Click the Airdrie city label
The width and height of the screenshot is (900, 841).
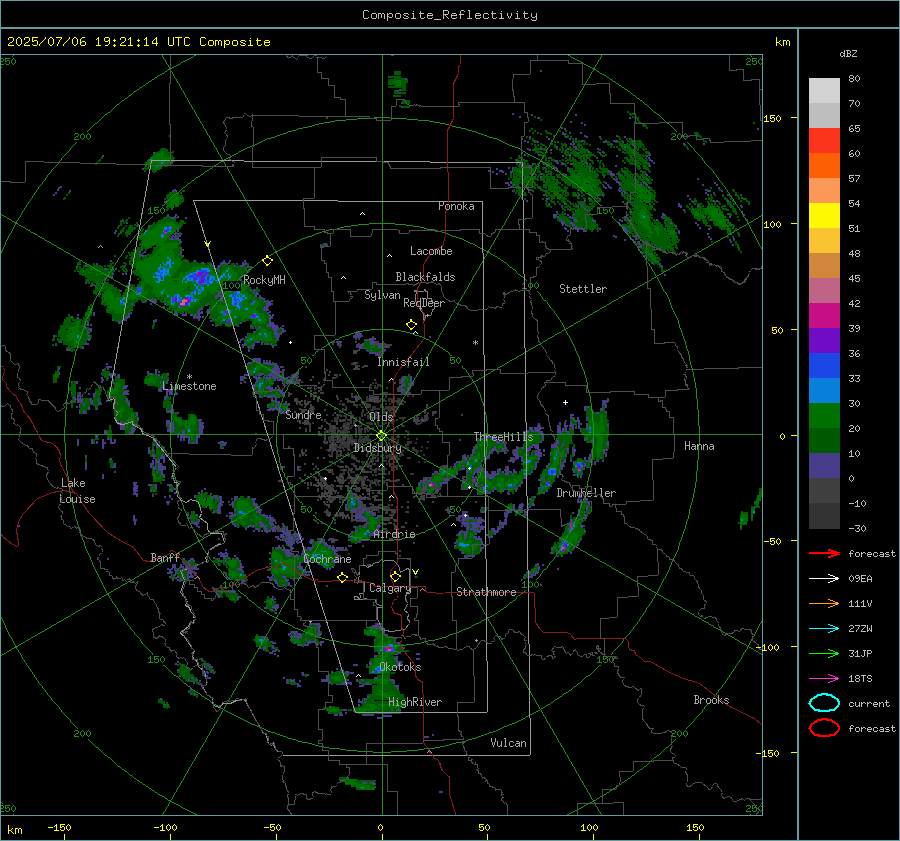click(x=394, y=534)
